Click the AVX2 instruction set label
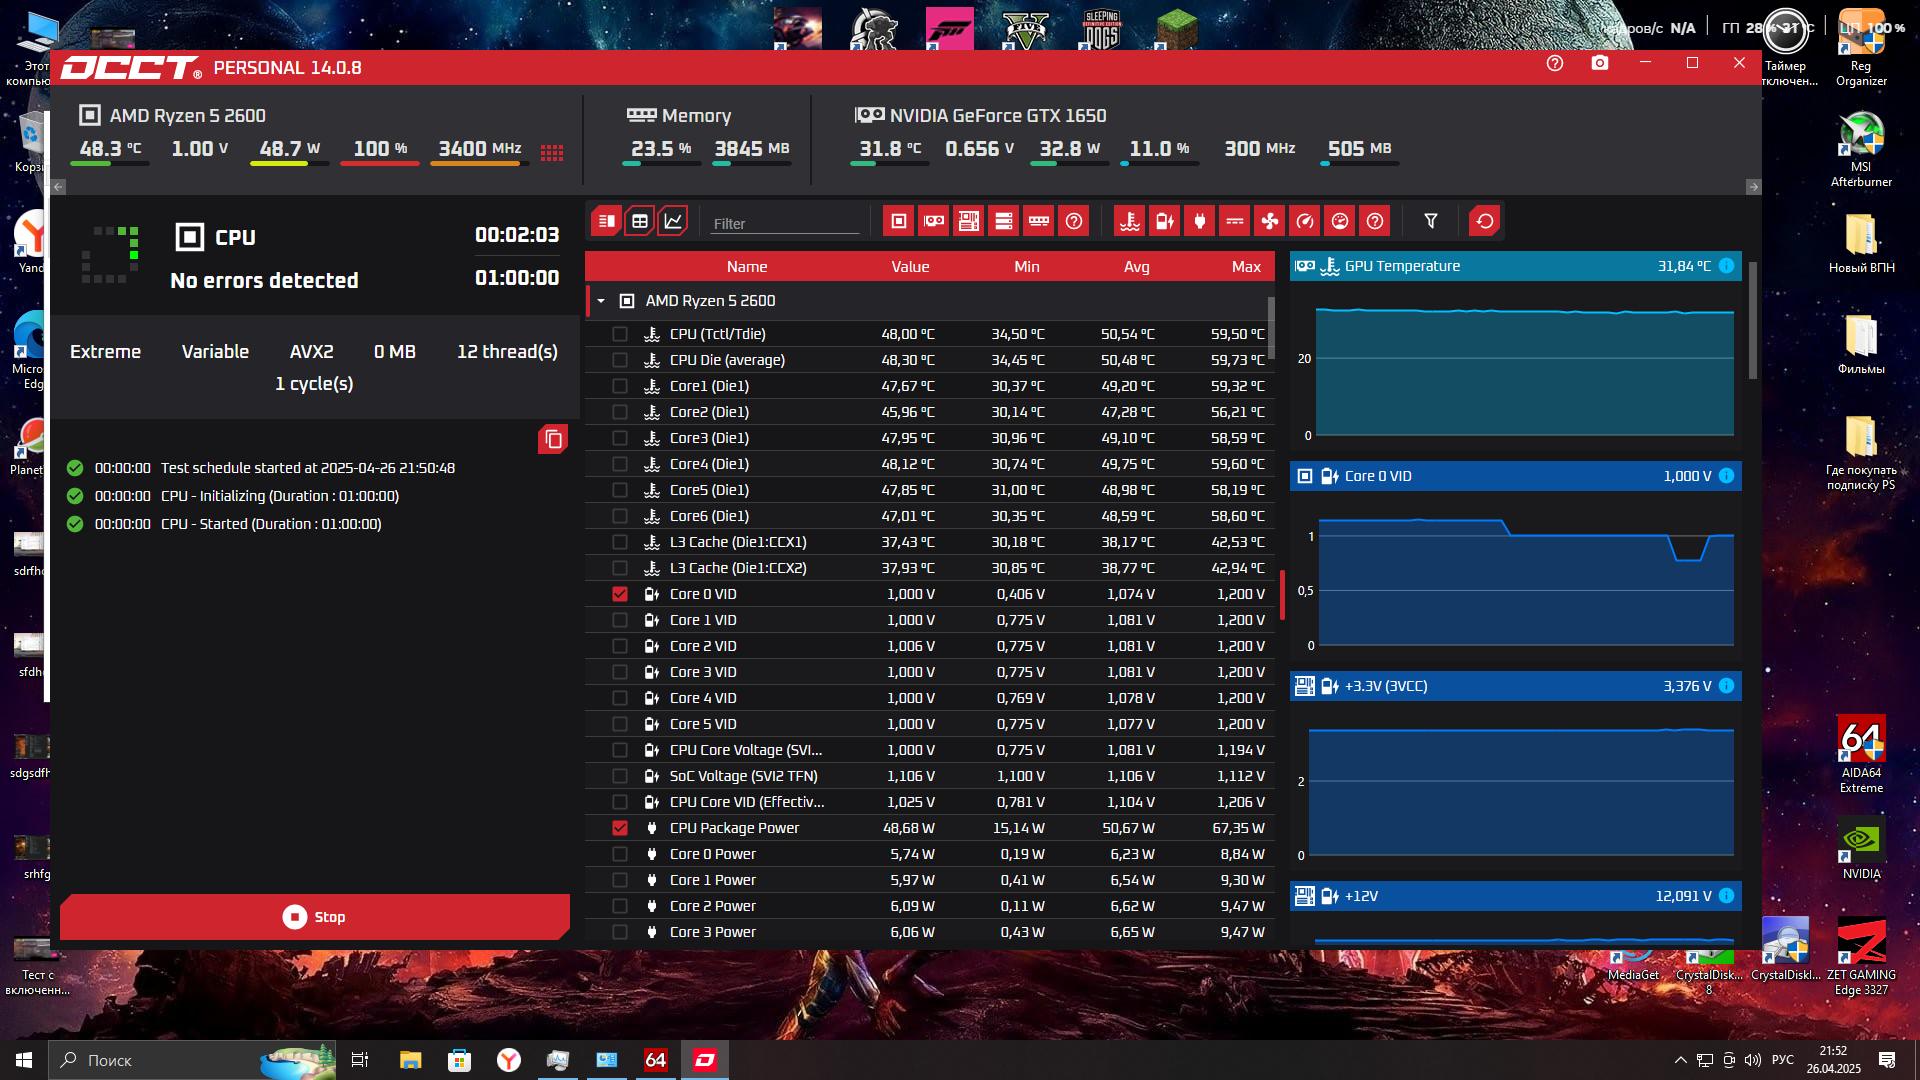The height and width of the screenshot is (1080, 1920). [x=312, y=352]
